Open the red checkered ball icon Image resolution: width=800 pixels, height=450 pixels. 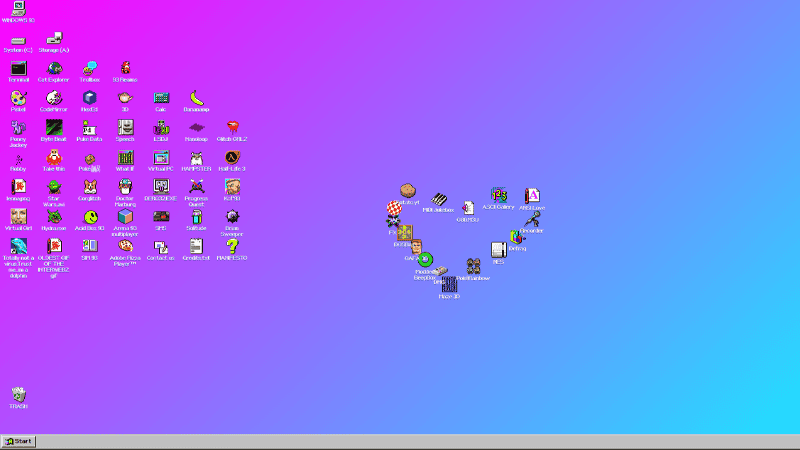[394, 207]
